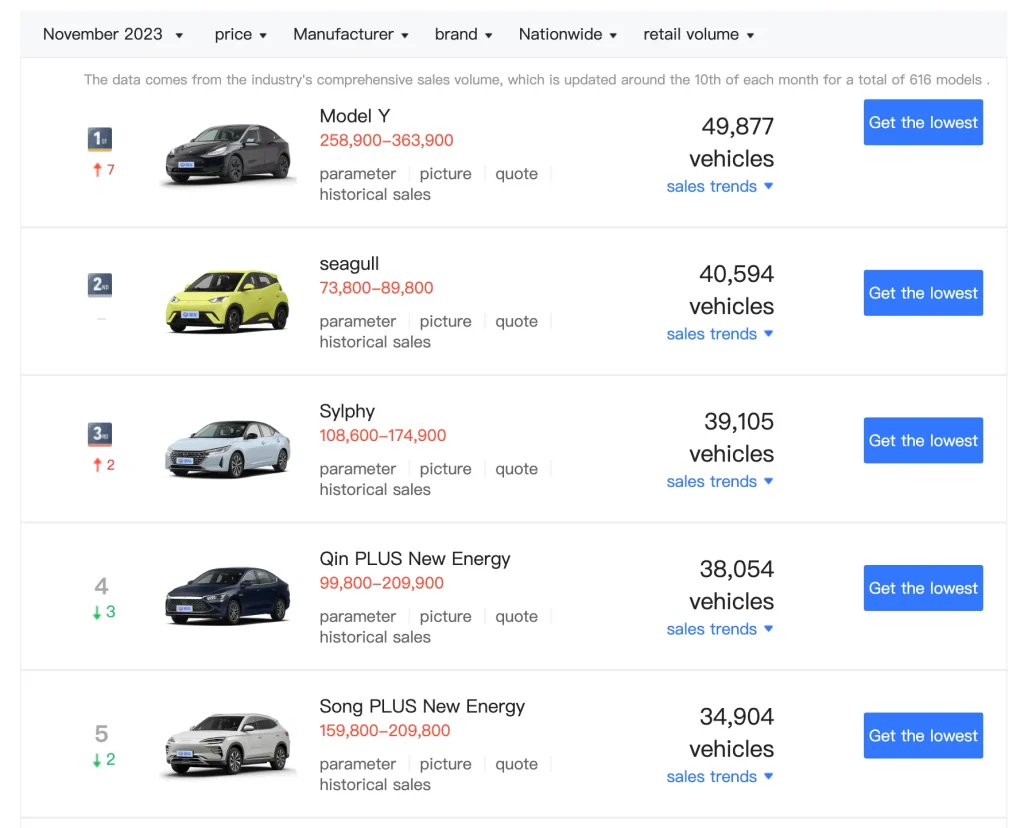The width and height of the screenshot is (1024, 828).
Task: Expand the November 2023 date dropdown
Action: point(113,34)
